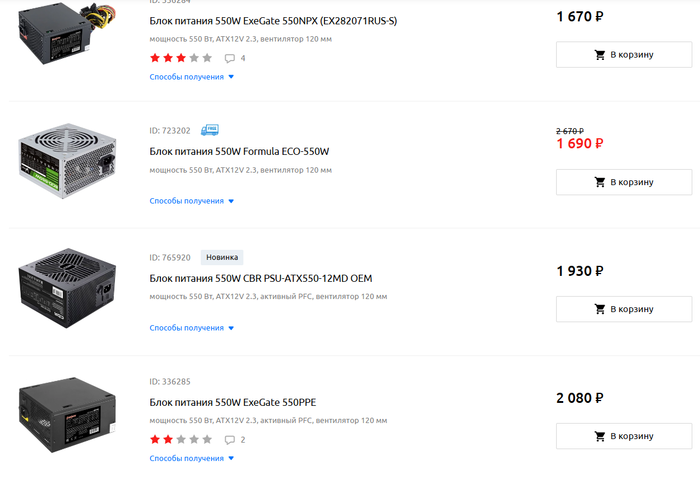Click the comments icon for ExeGate 550NPX

click(230, 58)
